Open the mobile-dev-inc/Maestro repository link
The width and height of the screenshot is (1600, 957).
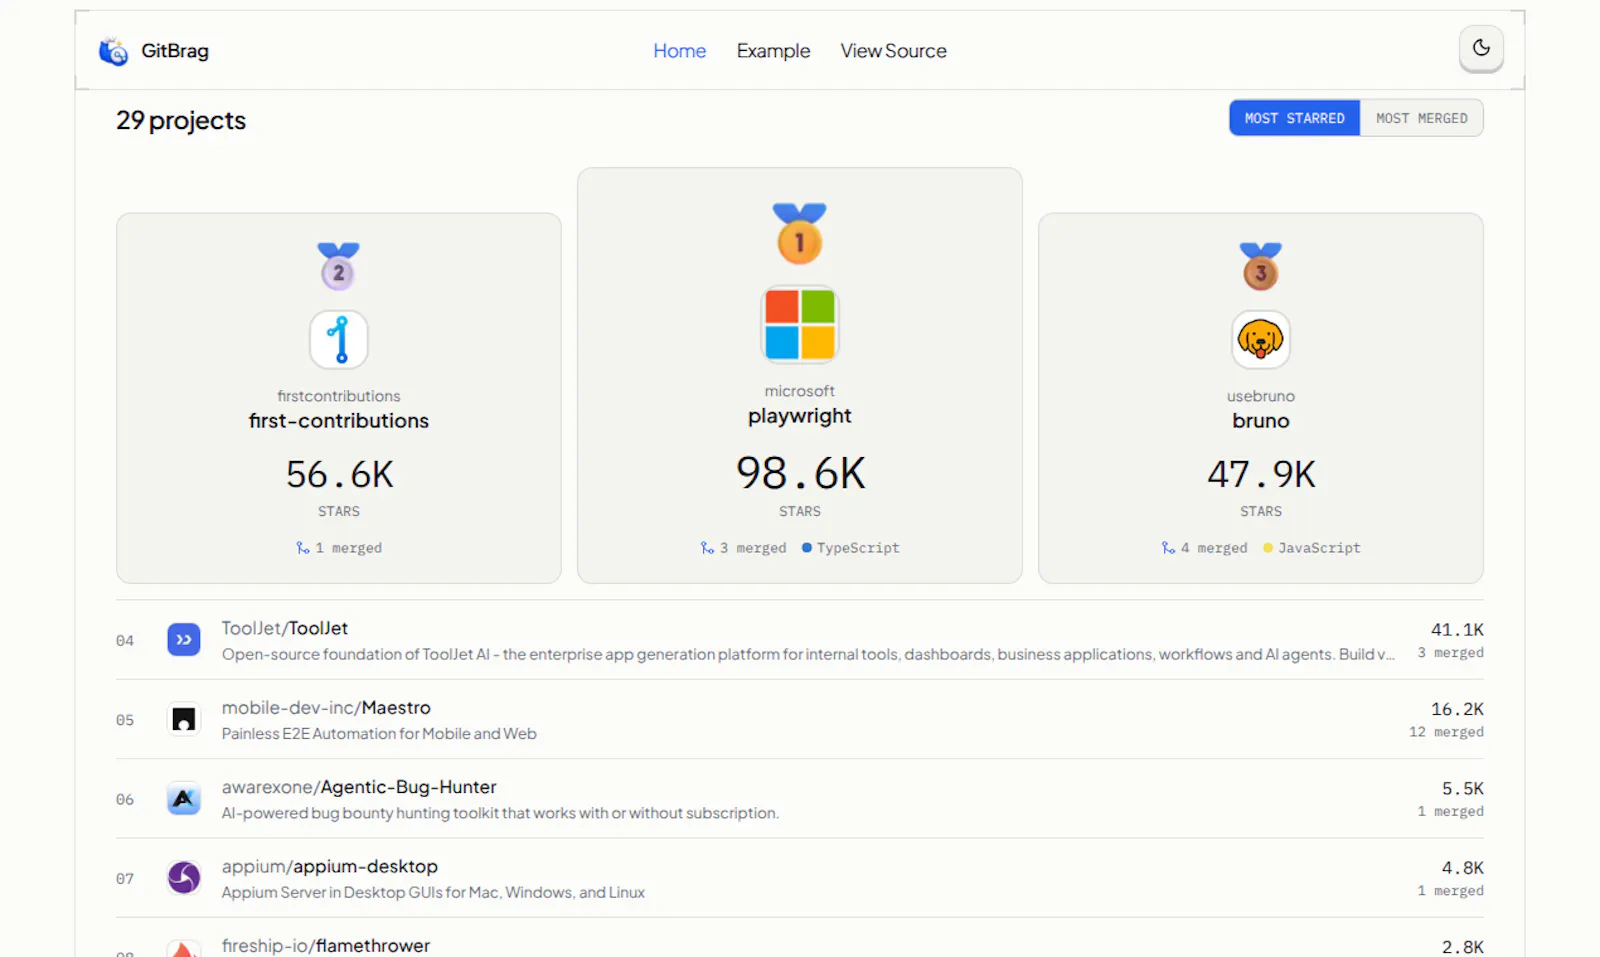[x=326, y=708]
